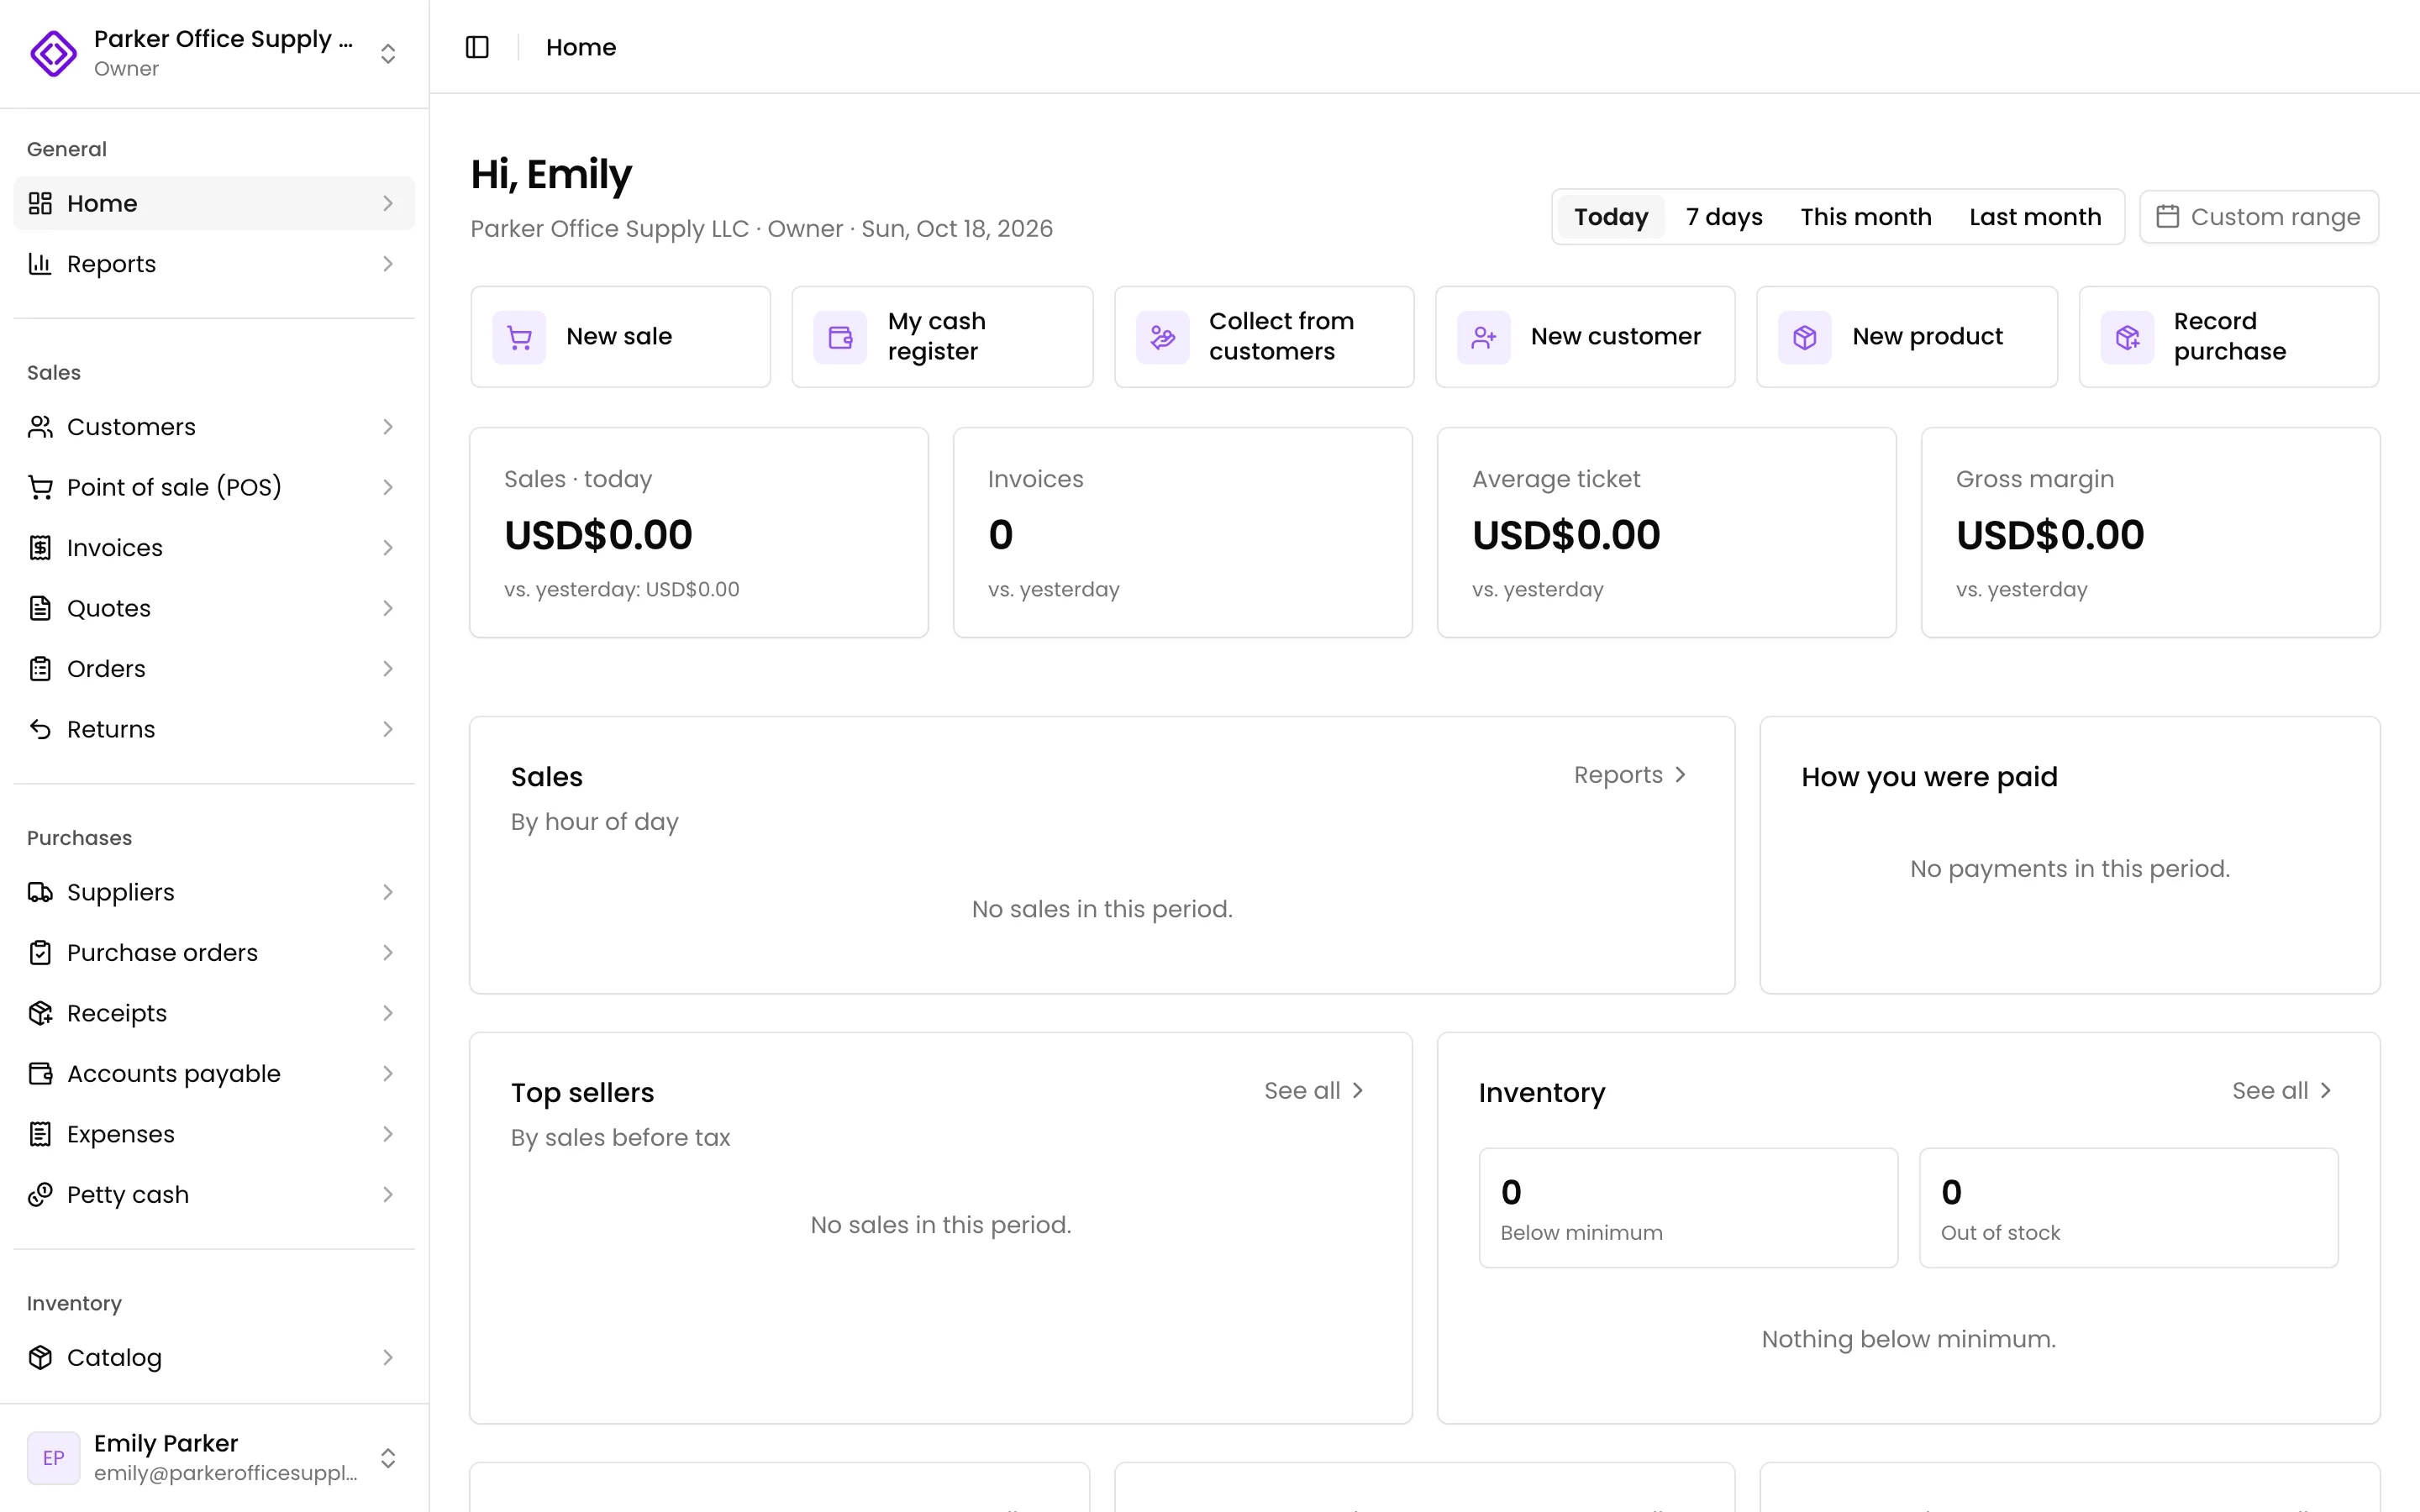2420x1512 pixels.
Task: Open the Custom range date picker
Action: [2259, 217]
